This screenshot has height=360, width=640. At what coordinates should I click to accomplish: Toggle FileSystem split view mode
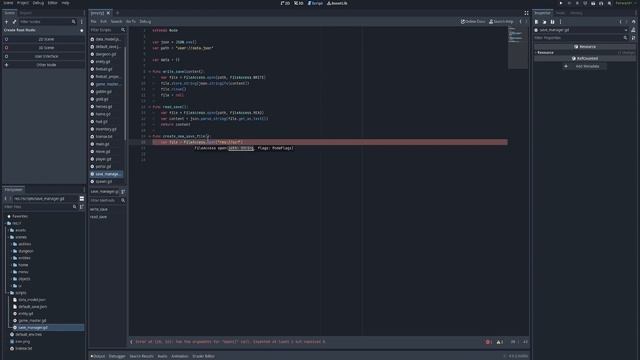point(82,199)
